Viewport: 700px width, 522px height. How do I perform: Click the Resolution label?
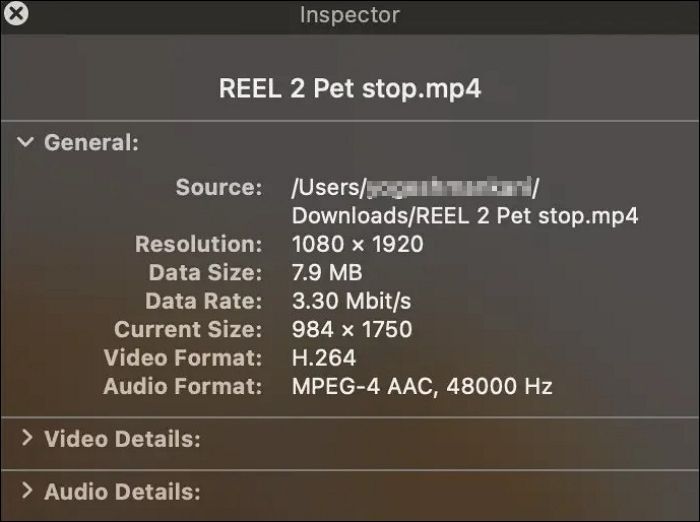point(199,244)
